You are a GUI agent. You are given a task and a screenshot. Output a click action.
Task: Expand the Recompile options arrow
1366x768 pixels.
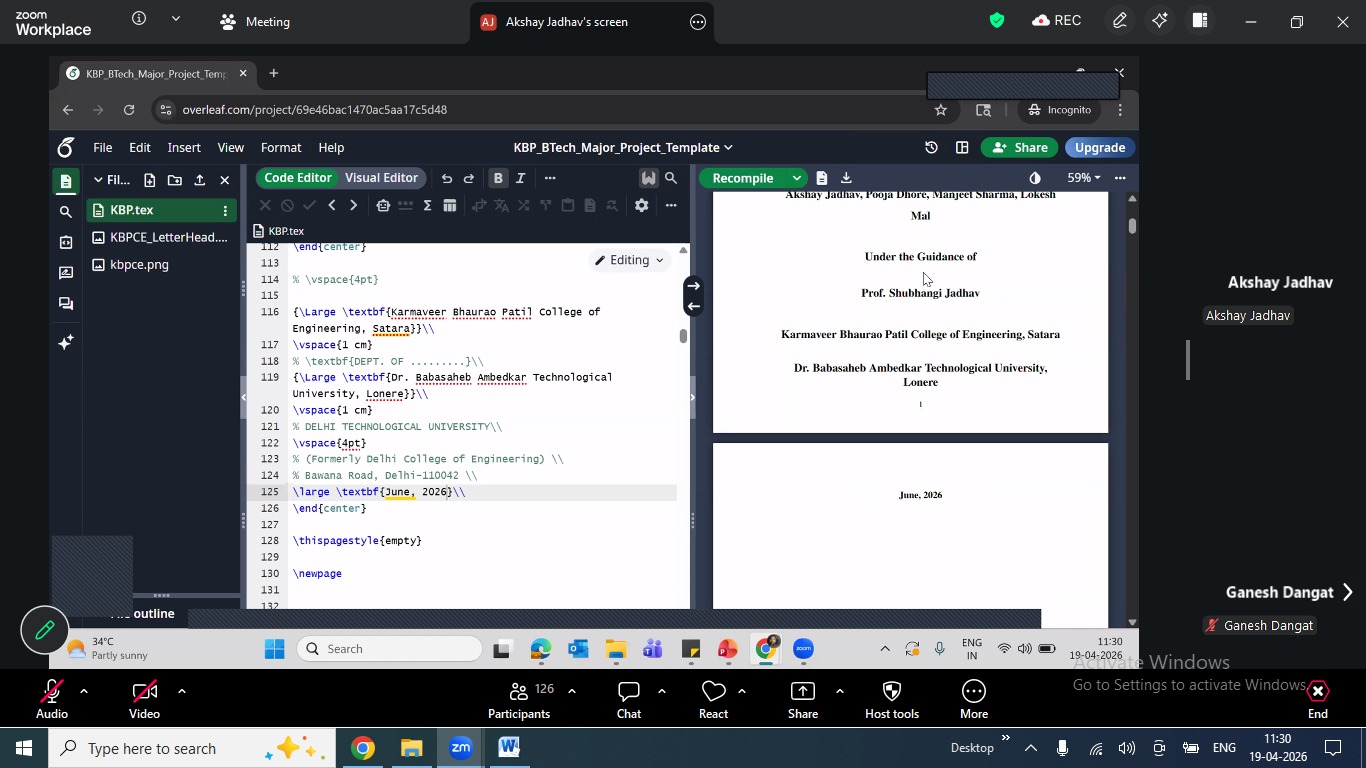click(x=797, y=178)
